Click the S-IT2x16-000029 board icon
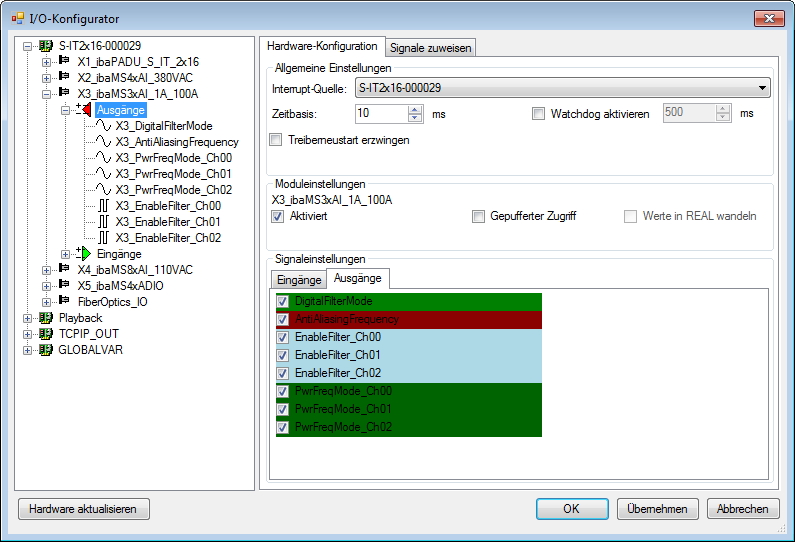 click(46, 46)
